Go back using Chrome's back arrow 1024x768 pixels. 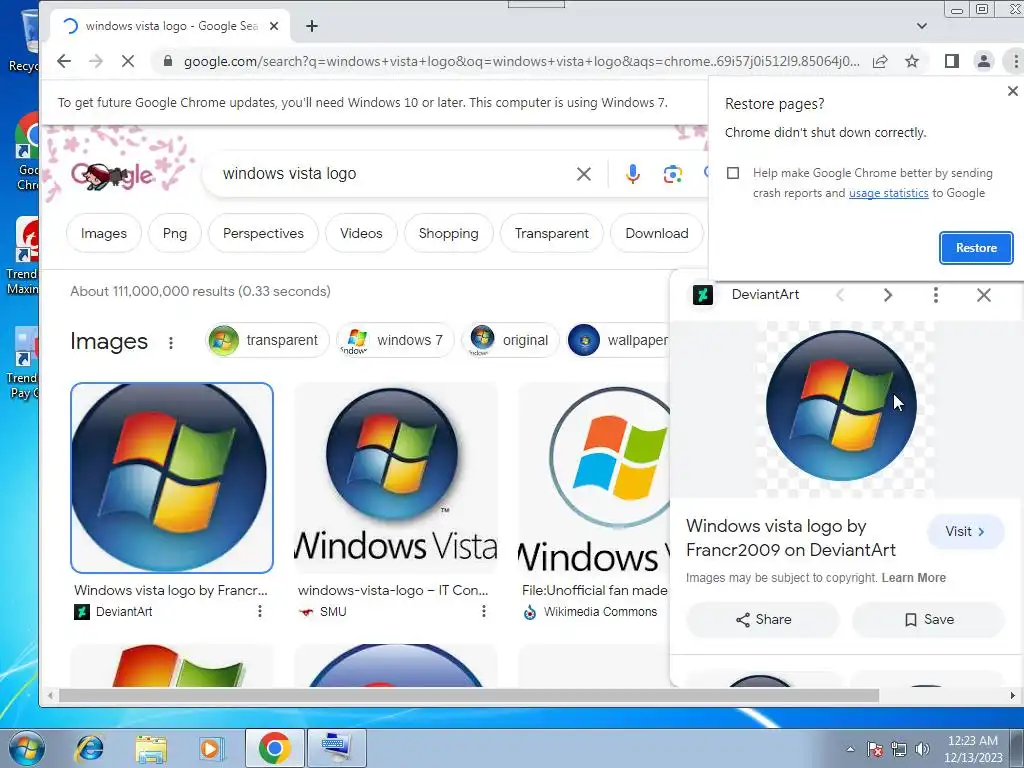click(x=63, y=61)
